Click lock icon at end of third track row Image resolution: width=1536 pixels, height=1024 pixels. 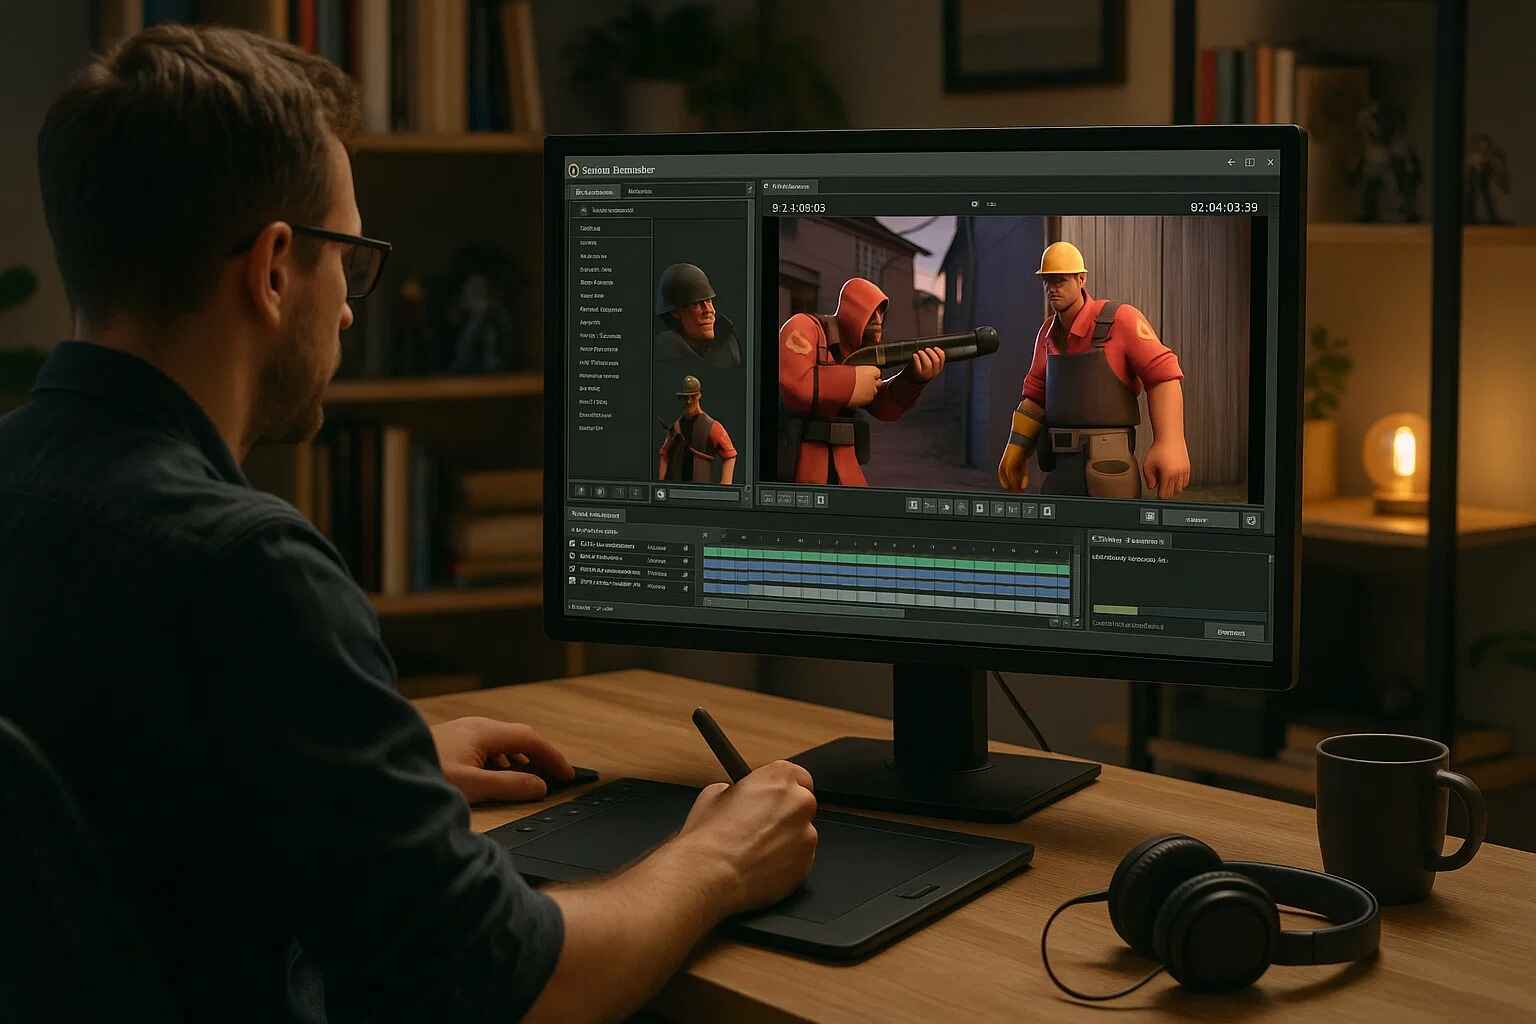click(685, 574)
